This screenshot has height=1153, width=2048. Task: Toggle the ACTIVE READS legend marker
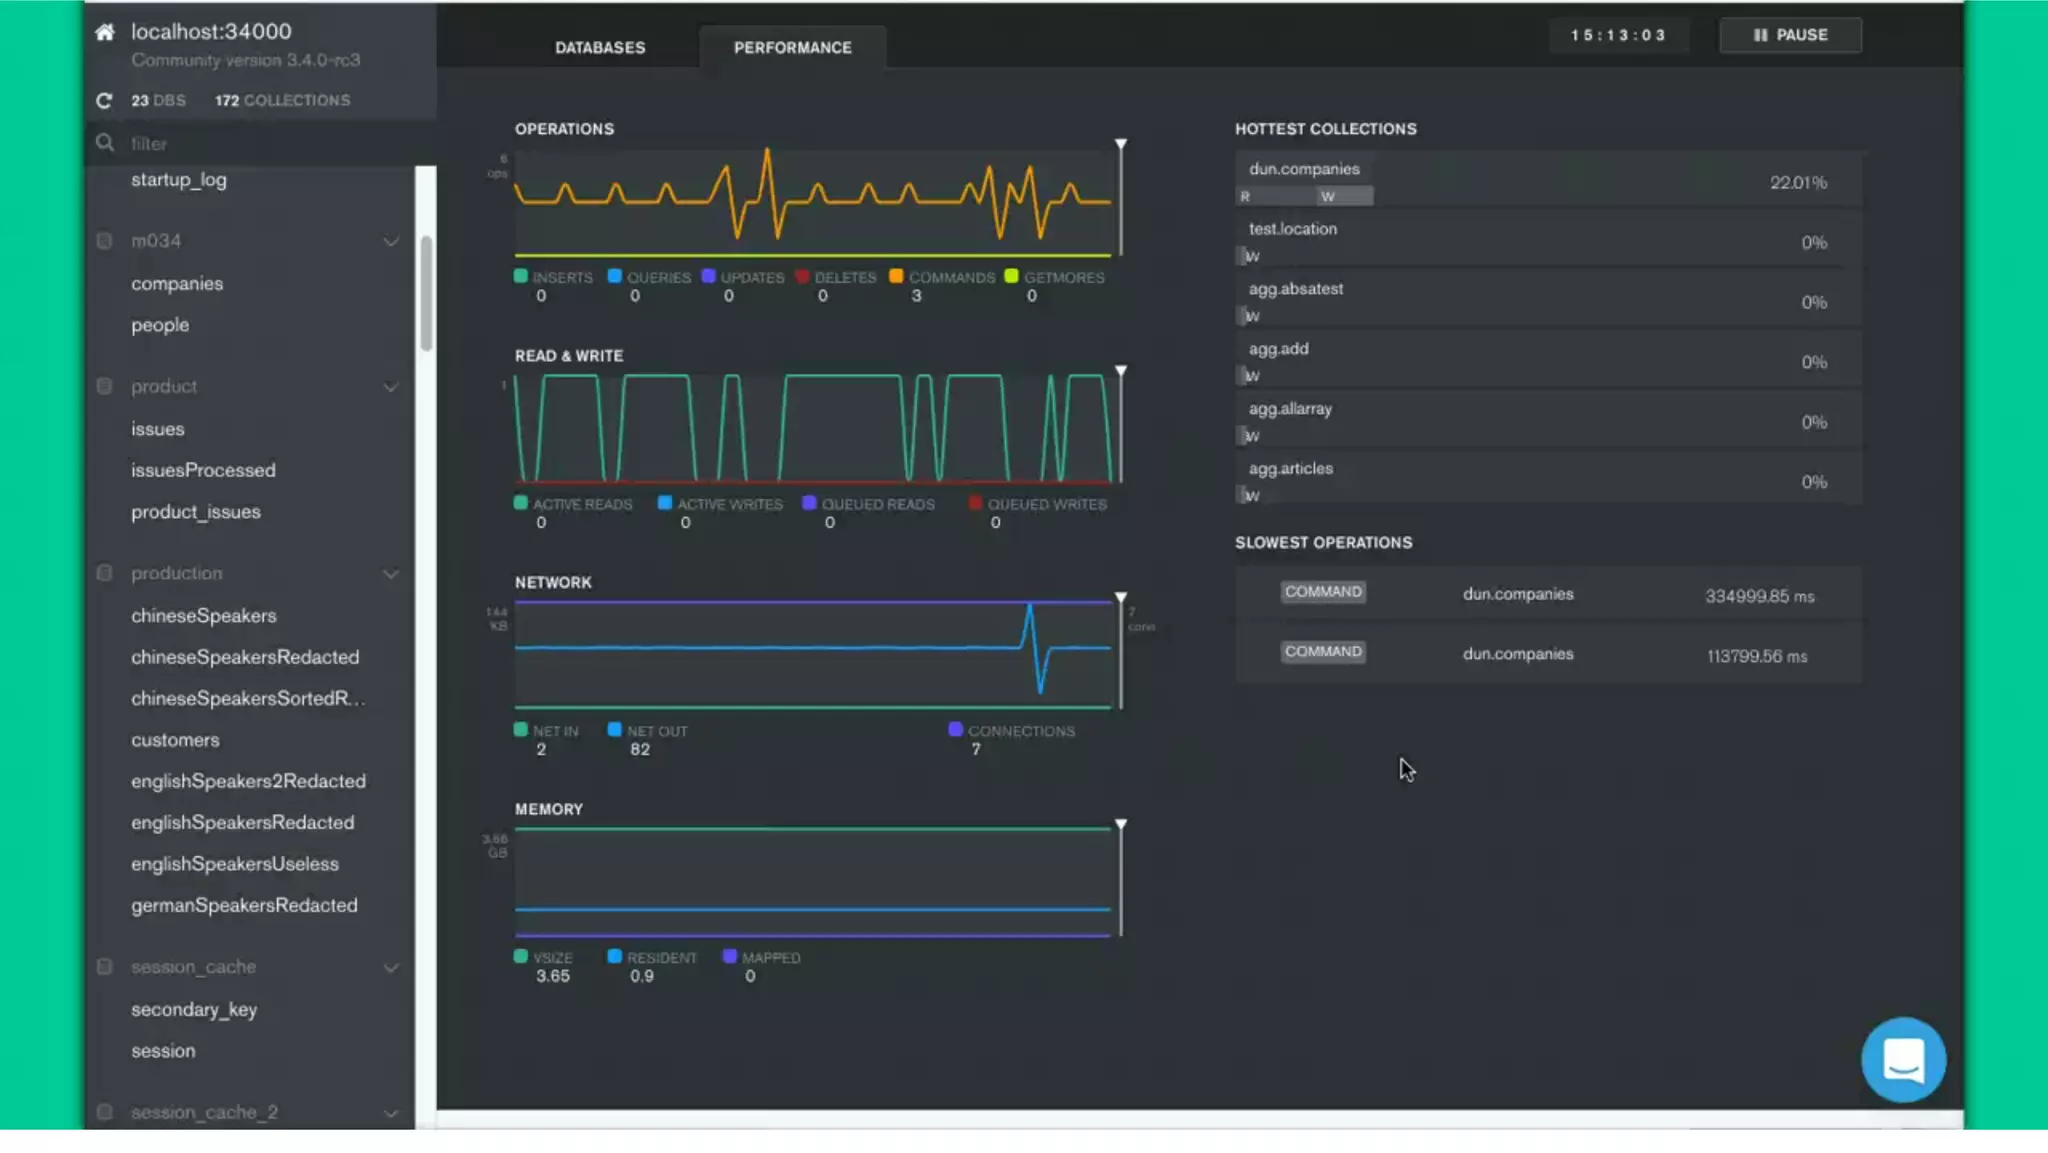pyautogui.click(x=521, y=503)
